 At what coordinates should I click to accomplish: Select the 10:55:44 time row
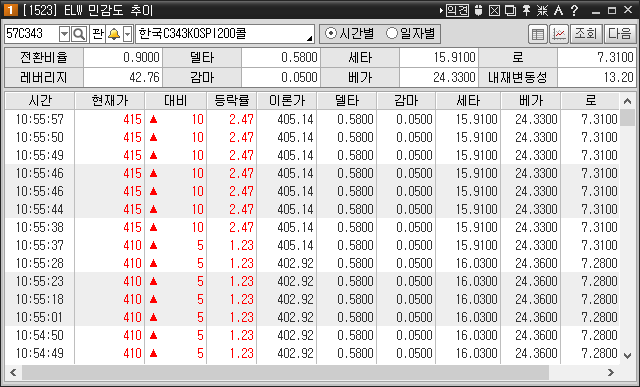tap(312, 209)
